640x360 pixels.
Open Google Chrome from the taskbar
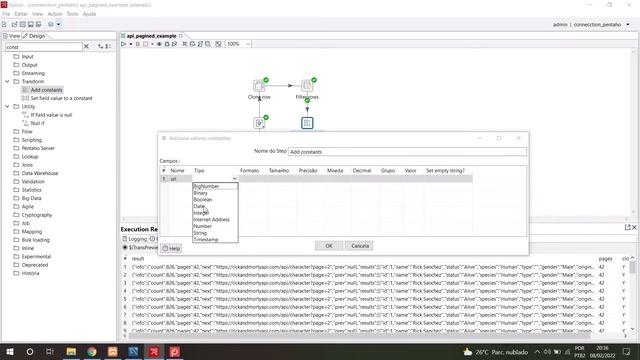point(92,351)
